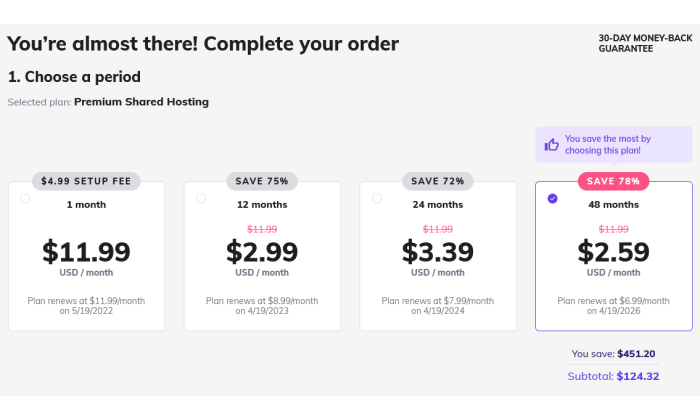700x420 pixels.
Task: Select the 12 months radio button
Action: (201, 199)
